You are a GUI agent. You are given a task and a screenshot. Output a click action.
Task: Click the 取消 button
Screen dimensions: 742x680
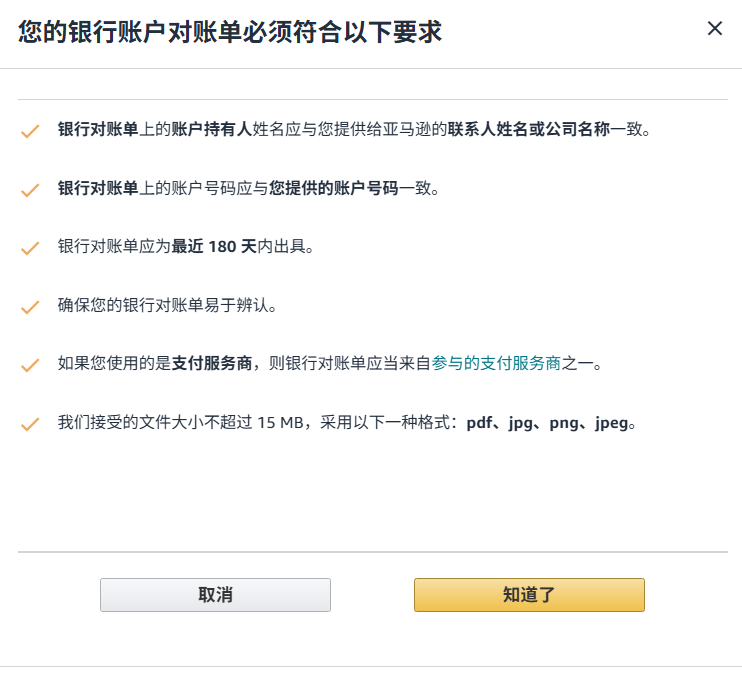click(x=215, y=595)
